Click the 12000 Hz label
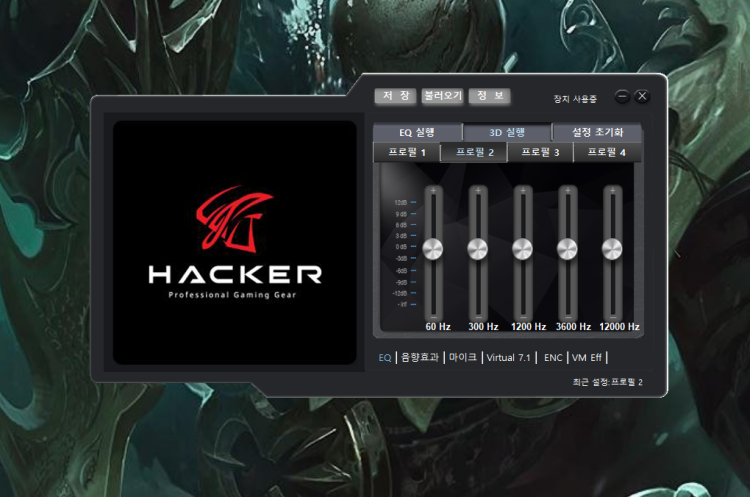Image resolution: width=750 pixels, height=497 pixels. click(x=619, y=327)
